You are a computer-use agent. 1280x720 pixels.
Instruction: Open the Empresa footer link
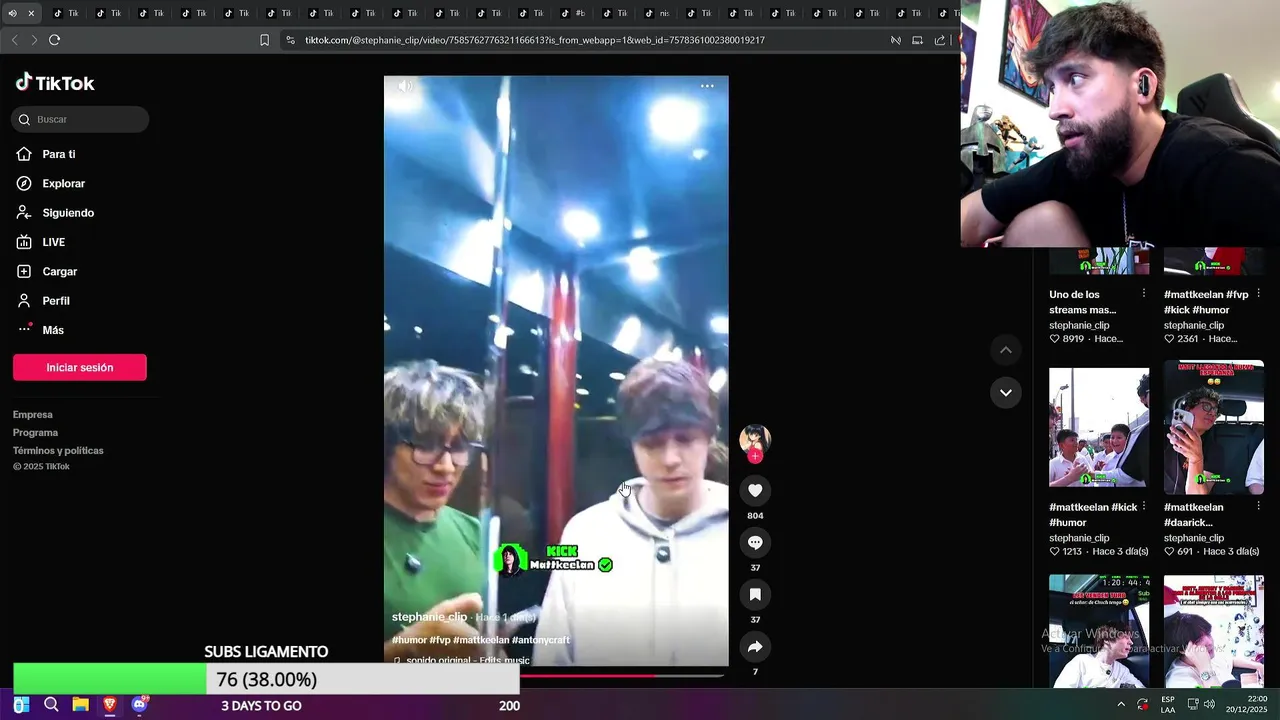click(x=33, y=415)
